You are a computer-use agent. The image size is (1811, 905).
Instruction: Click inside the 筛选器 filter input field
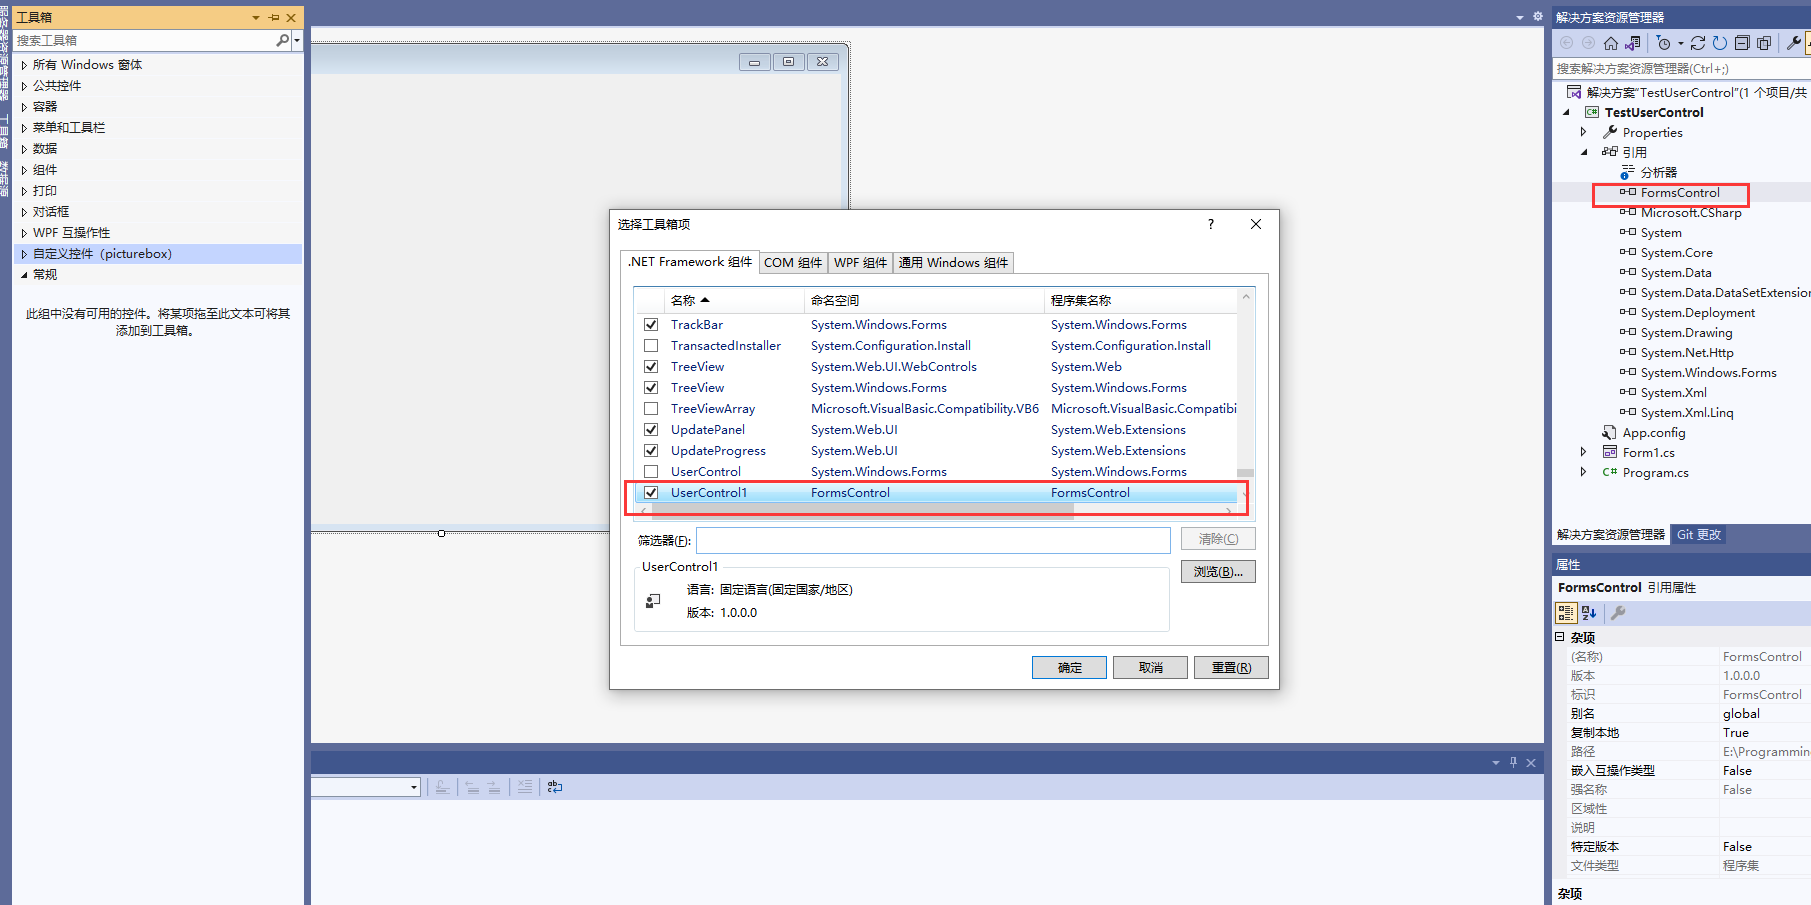(930, 540)
